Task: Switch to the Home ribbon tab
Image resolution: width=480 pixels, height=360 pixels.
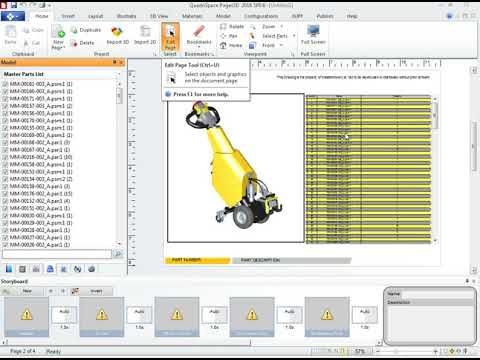Action: click(x=42, y=16)
